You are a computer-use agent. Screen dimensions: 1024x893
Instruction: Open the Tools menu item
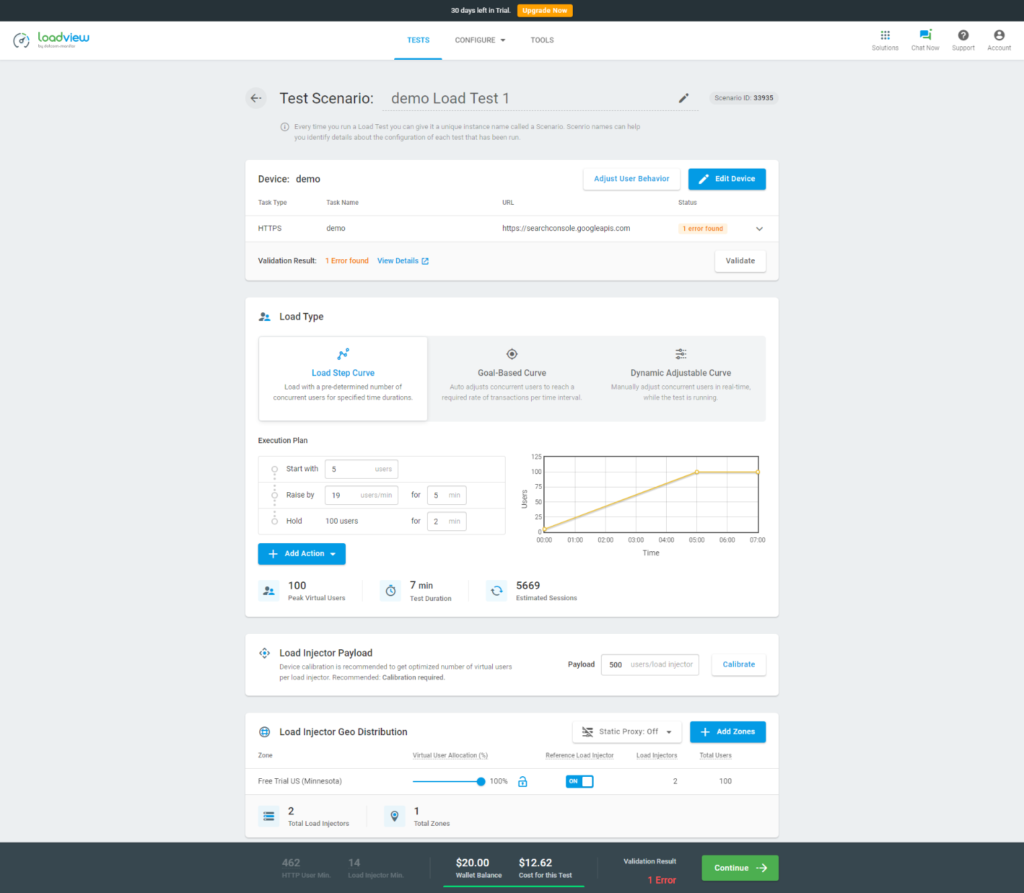[542, 41]
